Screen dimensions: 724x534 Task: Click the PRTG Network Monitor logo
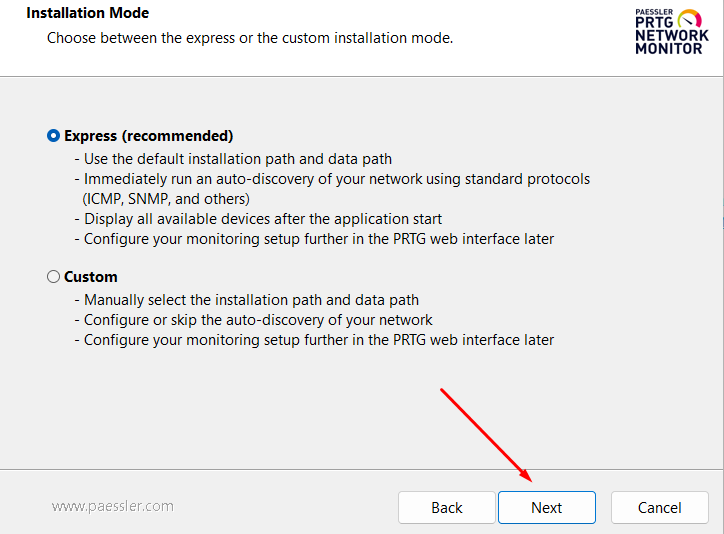pos(671,32)
